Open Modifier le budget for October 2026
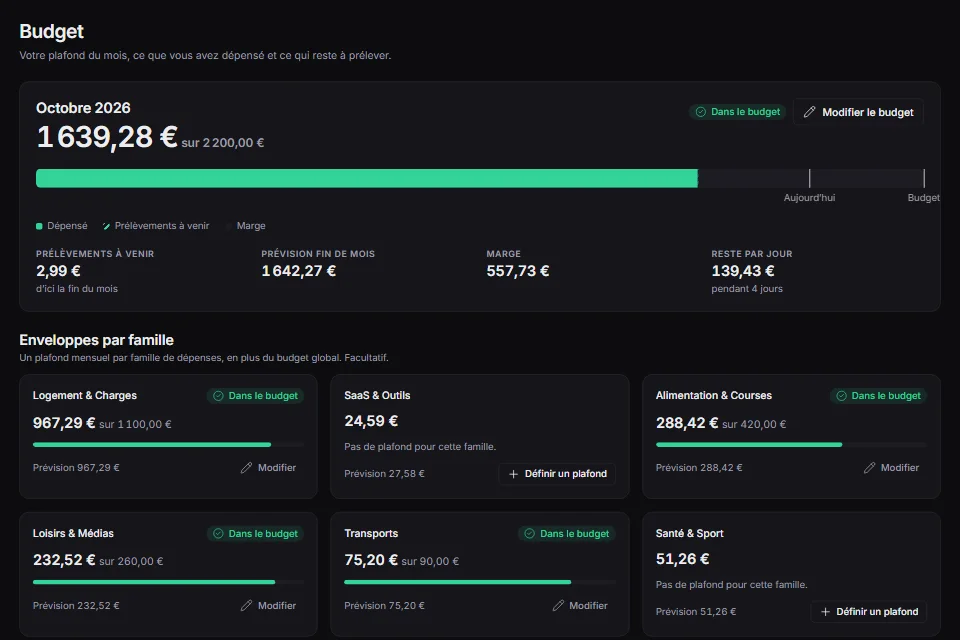The width and height of the screenshot is (960, 640). coord(858,112)
